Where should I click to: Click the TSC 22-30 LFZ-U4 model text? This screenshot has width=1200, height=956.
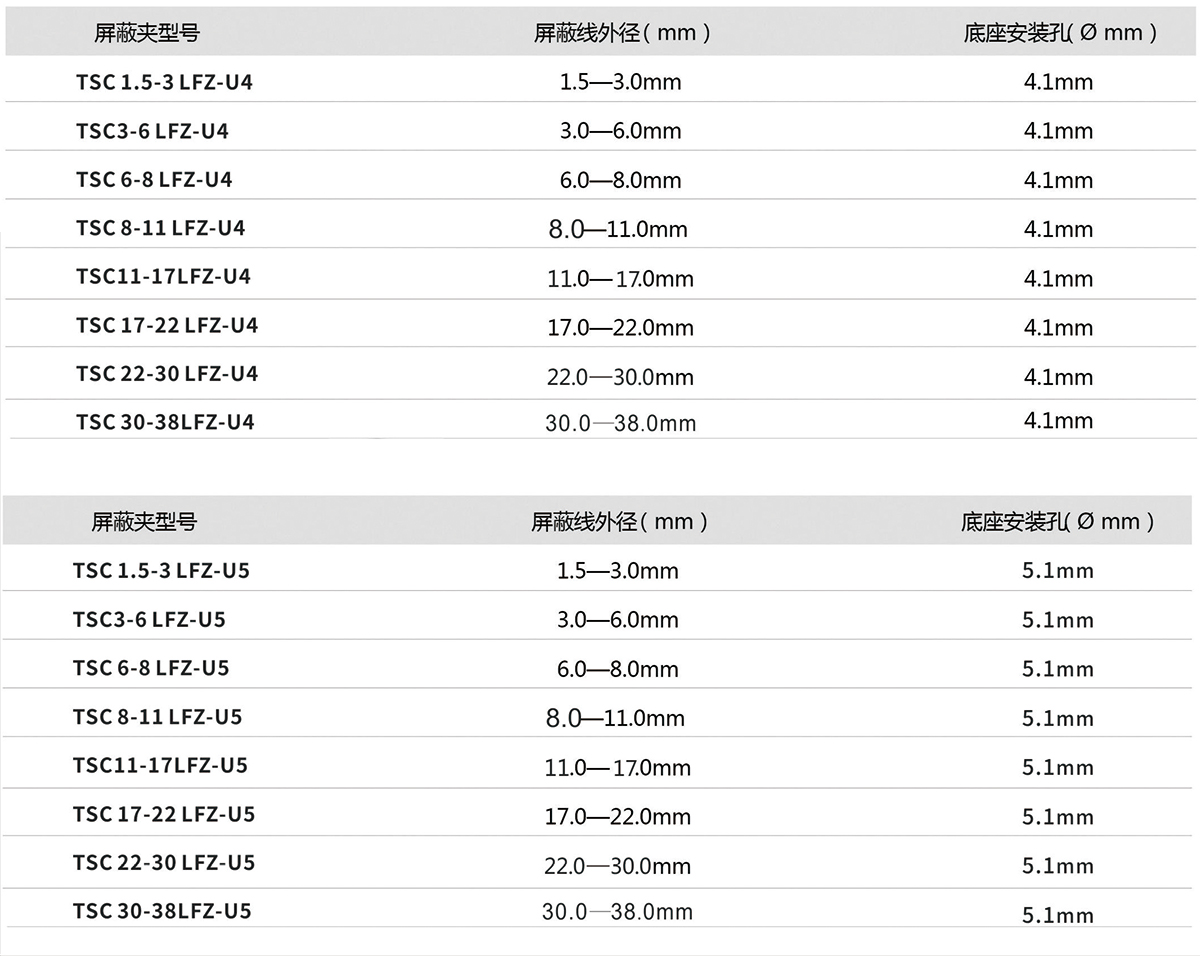167,373
